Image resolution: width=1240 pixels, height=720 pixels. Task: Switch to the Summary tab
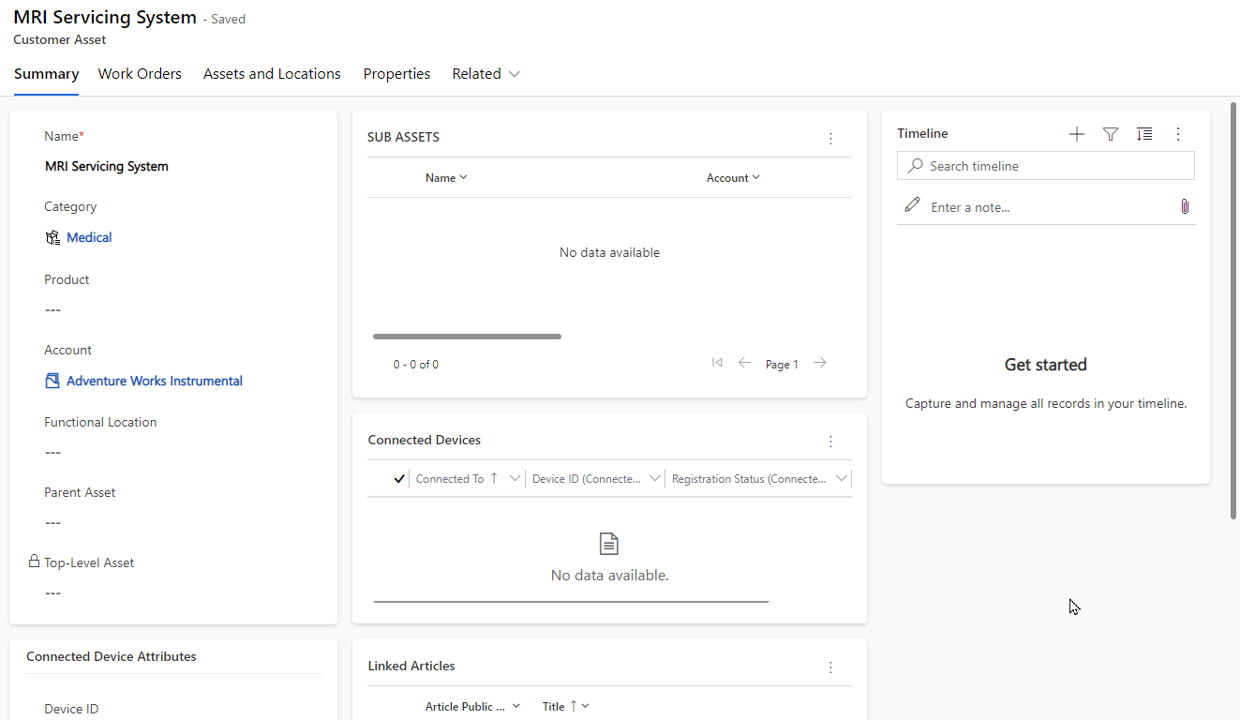[x=46, y=74]
